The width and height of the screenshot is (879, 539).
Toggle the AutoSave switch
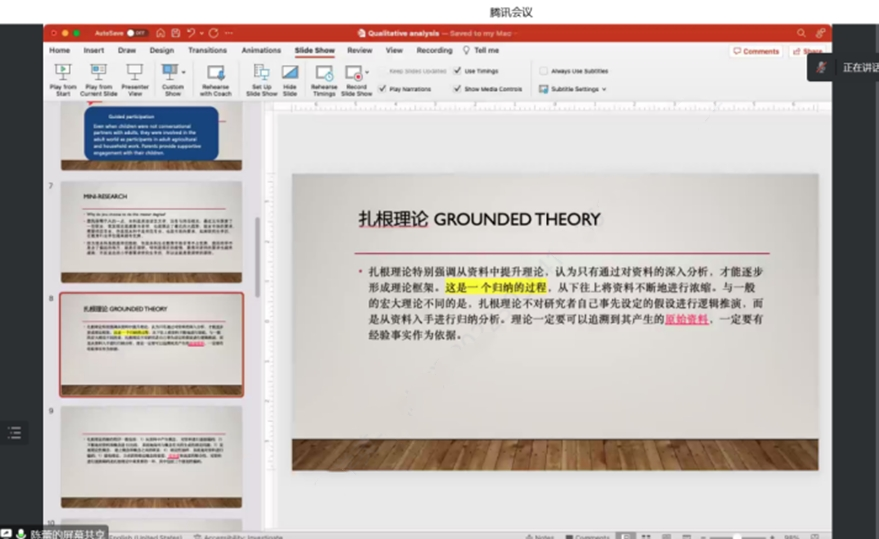(133, 33)
